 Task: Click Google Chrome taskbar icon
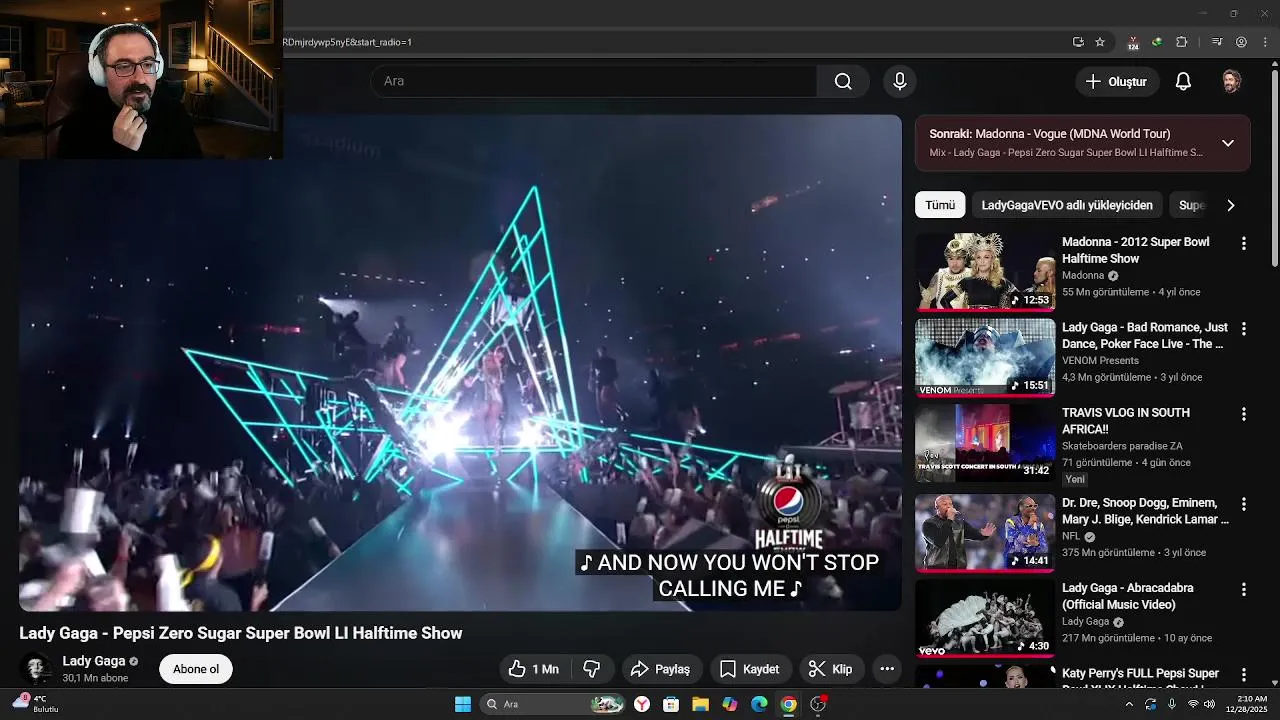788,704
